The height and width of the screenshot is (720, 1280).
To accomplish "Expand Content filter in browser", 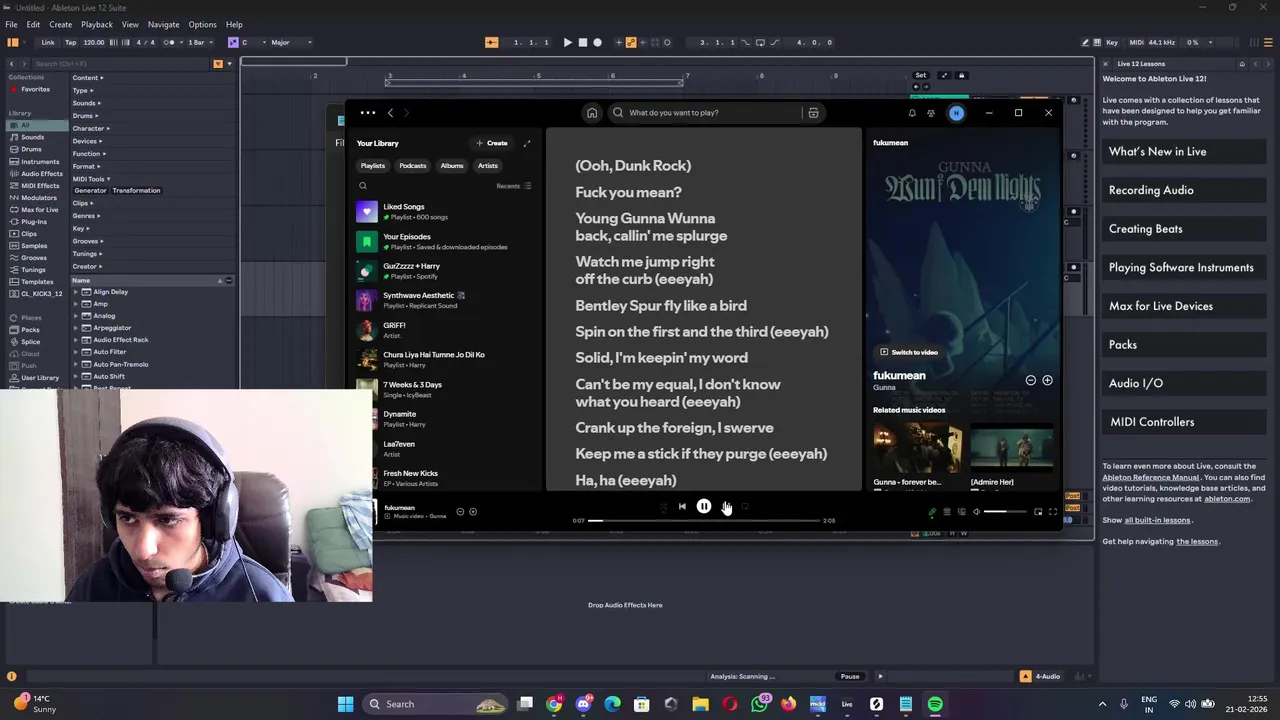I will [x=87, y=78].
